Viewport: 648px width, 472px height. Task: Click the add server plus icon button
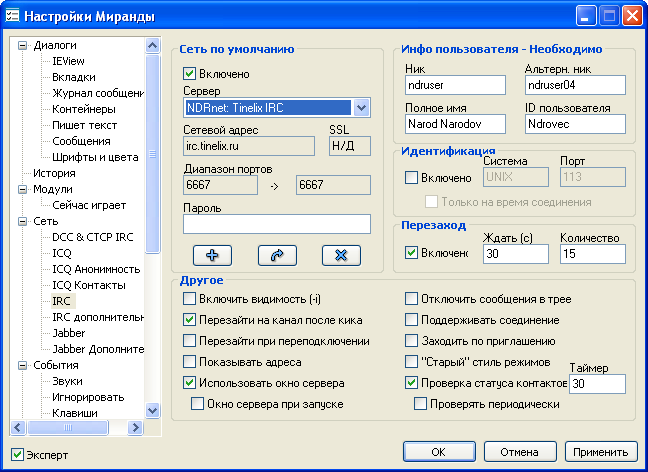(x=212, y=255)
